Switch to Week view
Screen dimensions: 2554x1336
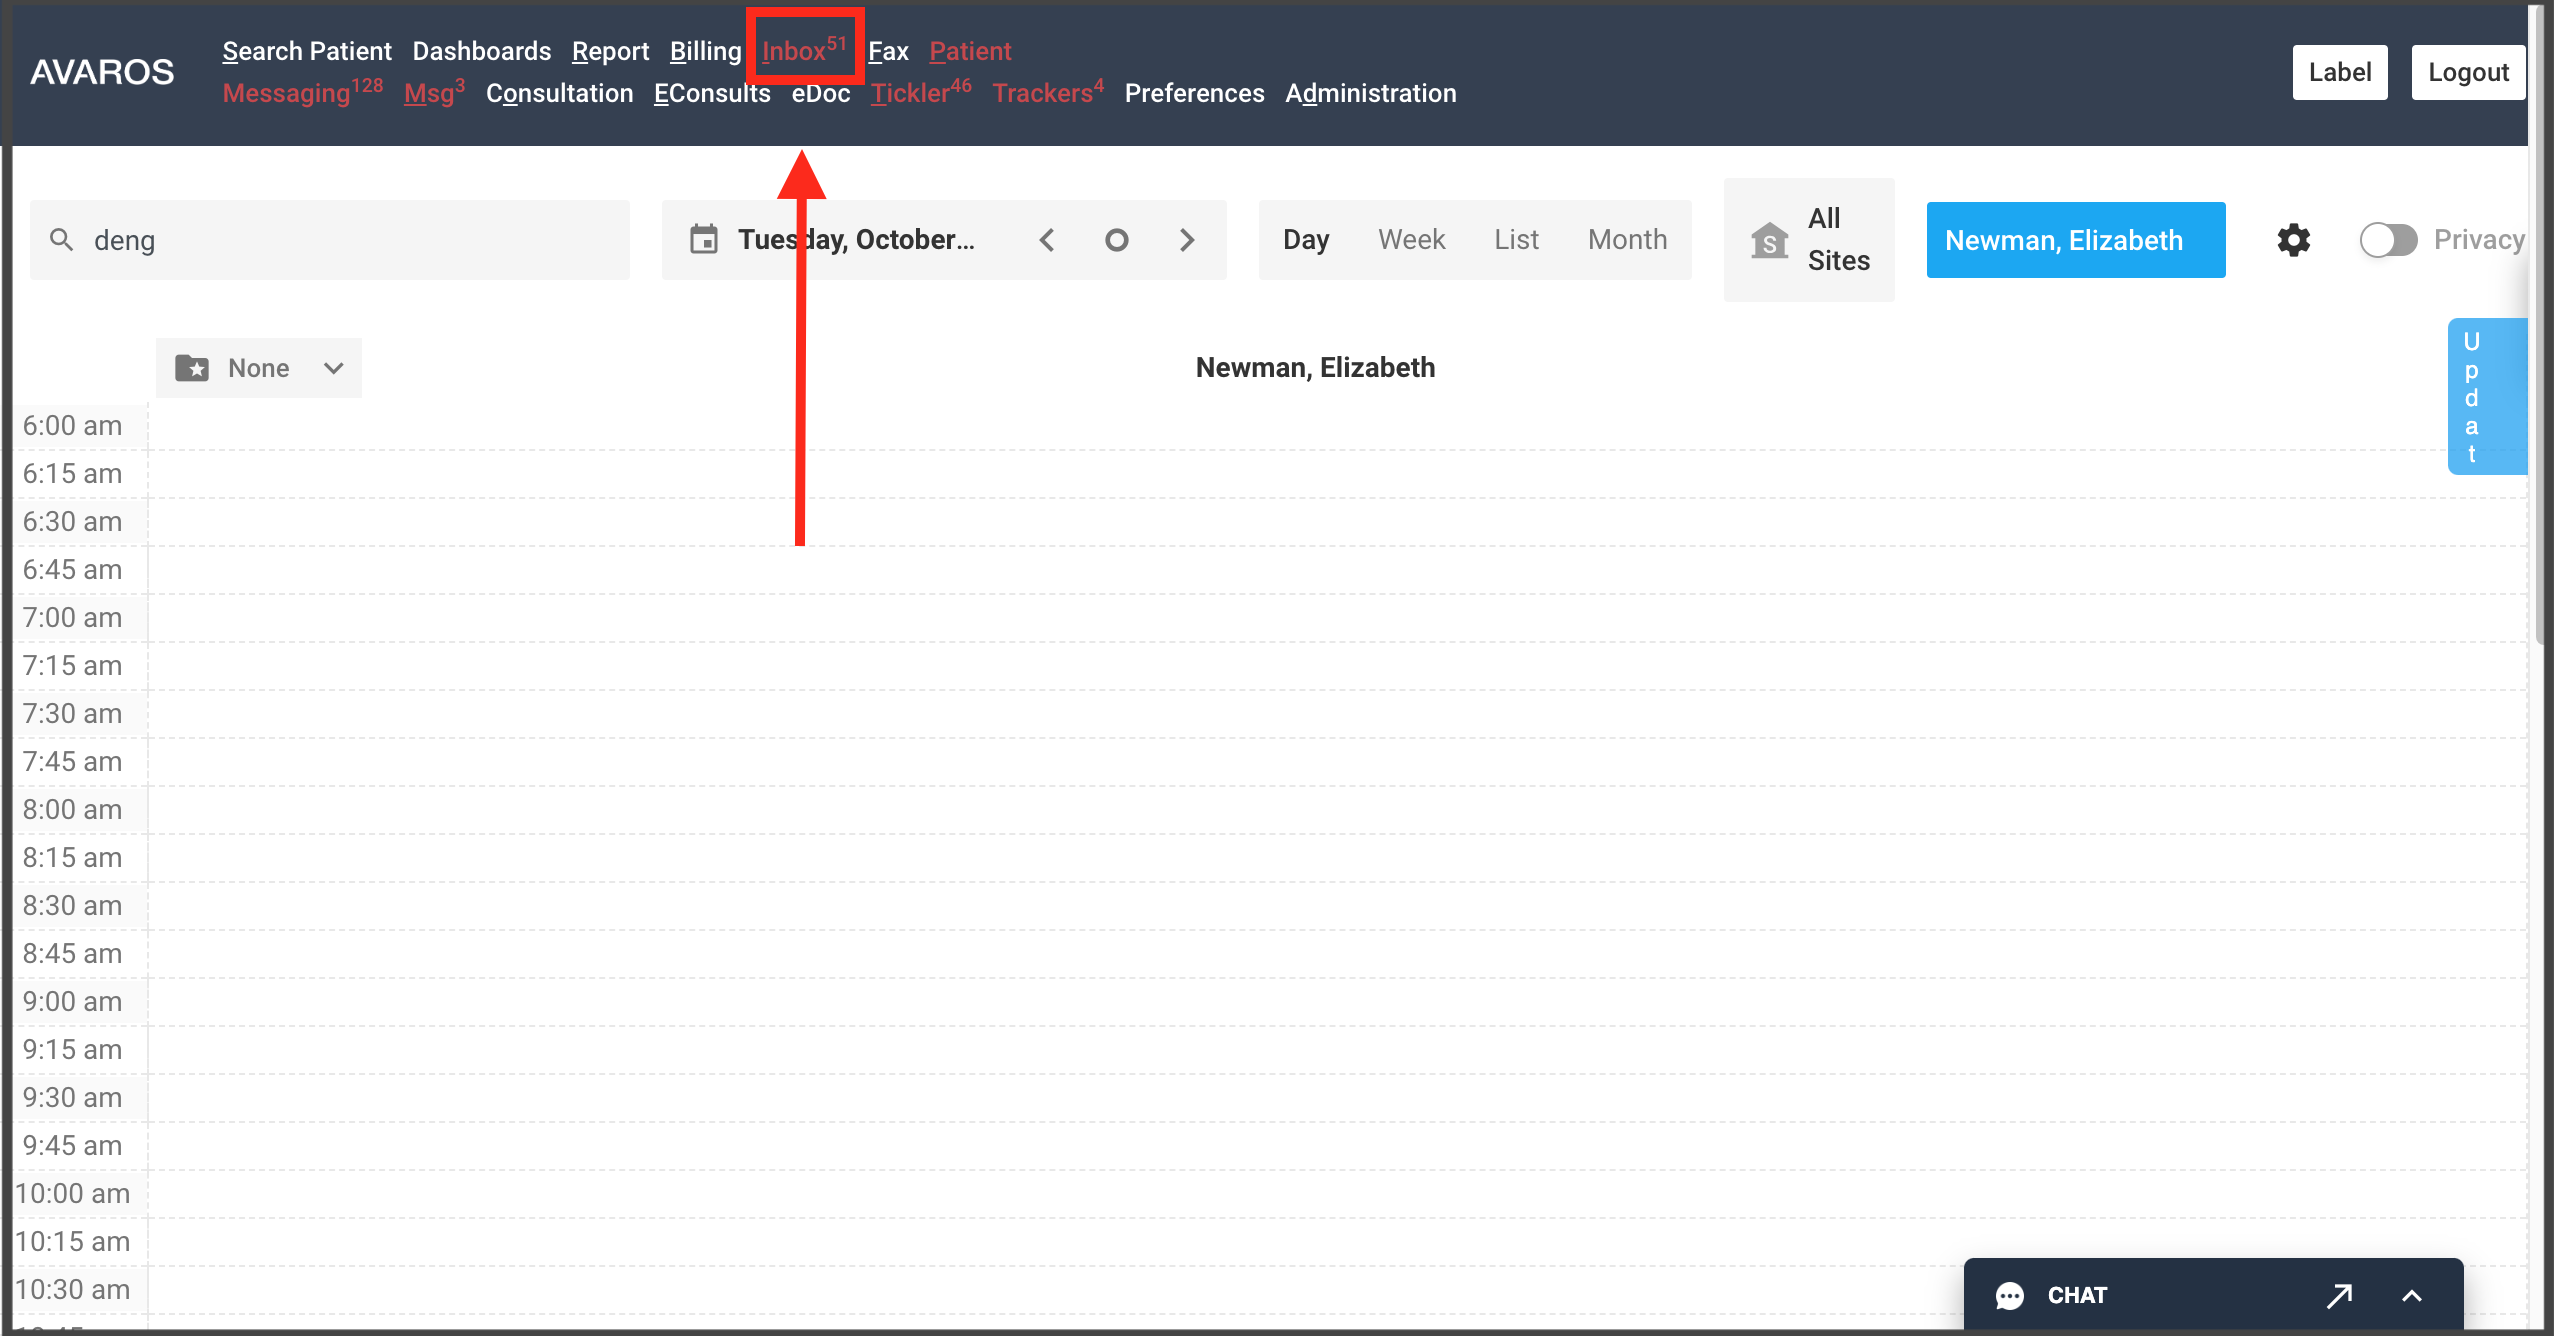(1411, 240)
